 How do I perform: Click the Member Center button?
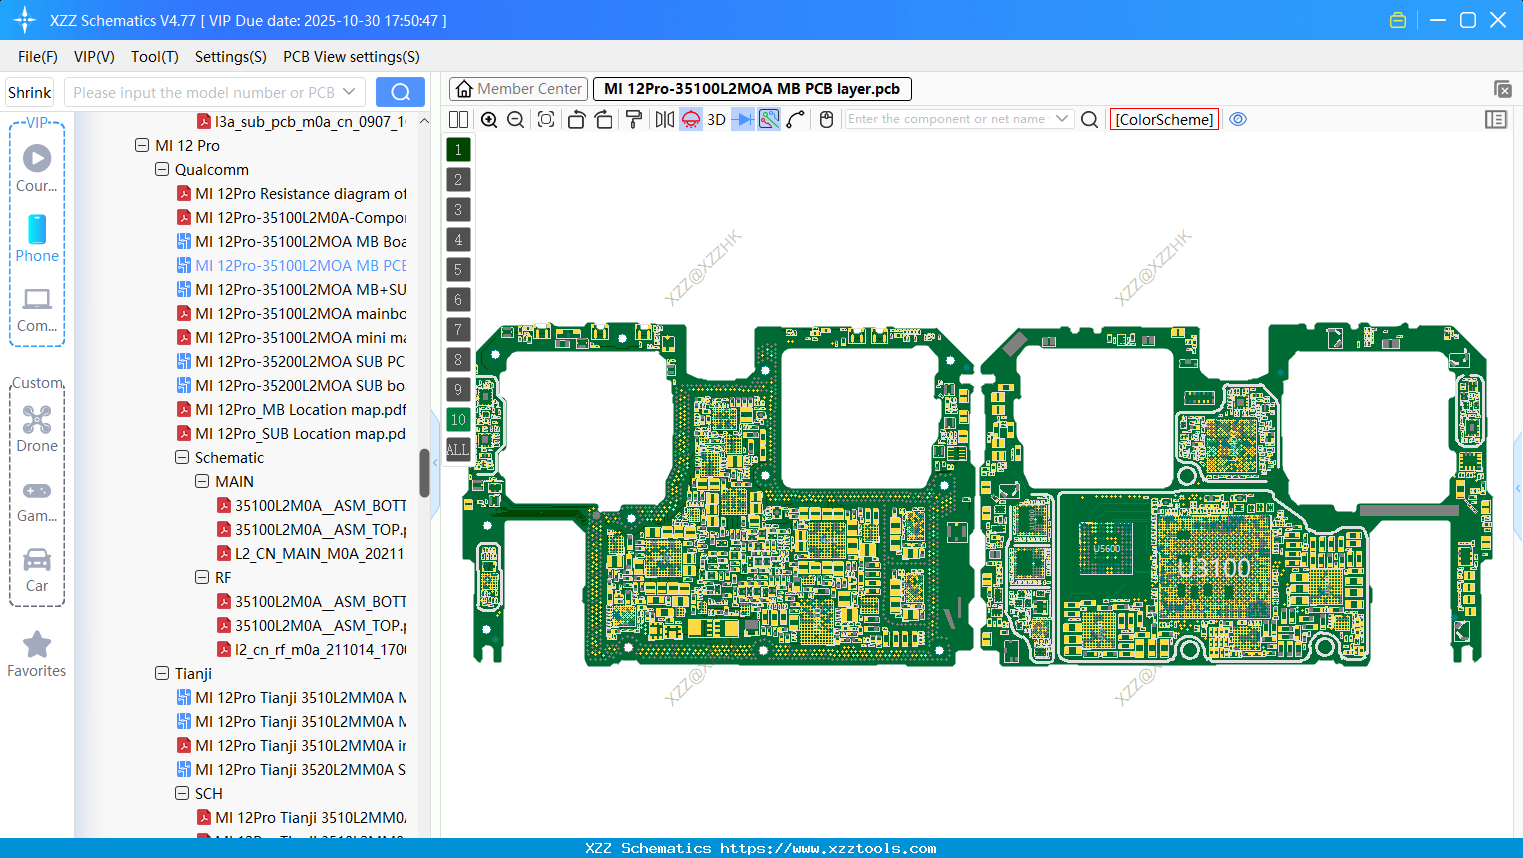coord(518,88)
